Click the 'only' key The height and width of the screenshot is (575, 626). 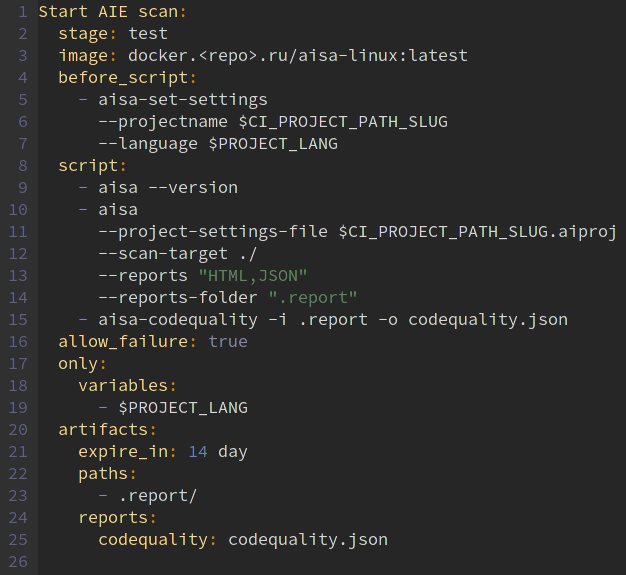click(x=78, y=365)
